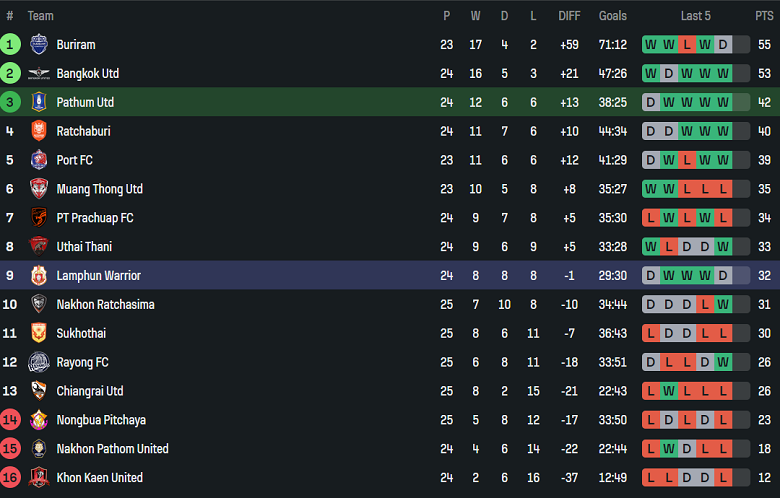
Task: Click the Sukhothai team logo
Action: click(39, 333)
